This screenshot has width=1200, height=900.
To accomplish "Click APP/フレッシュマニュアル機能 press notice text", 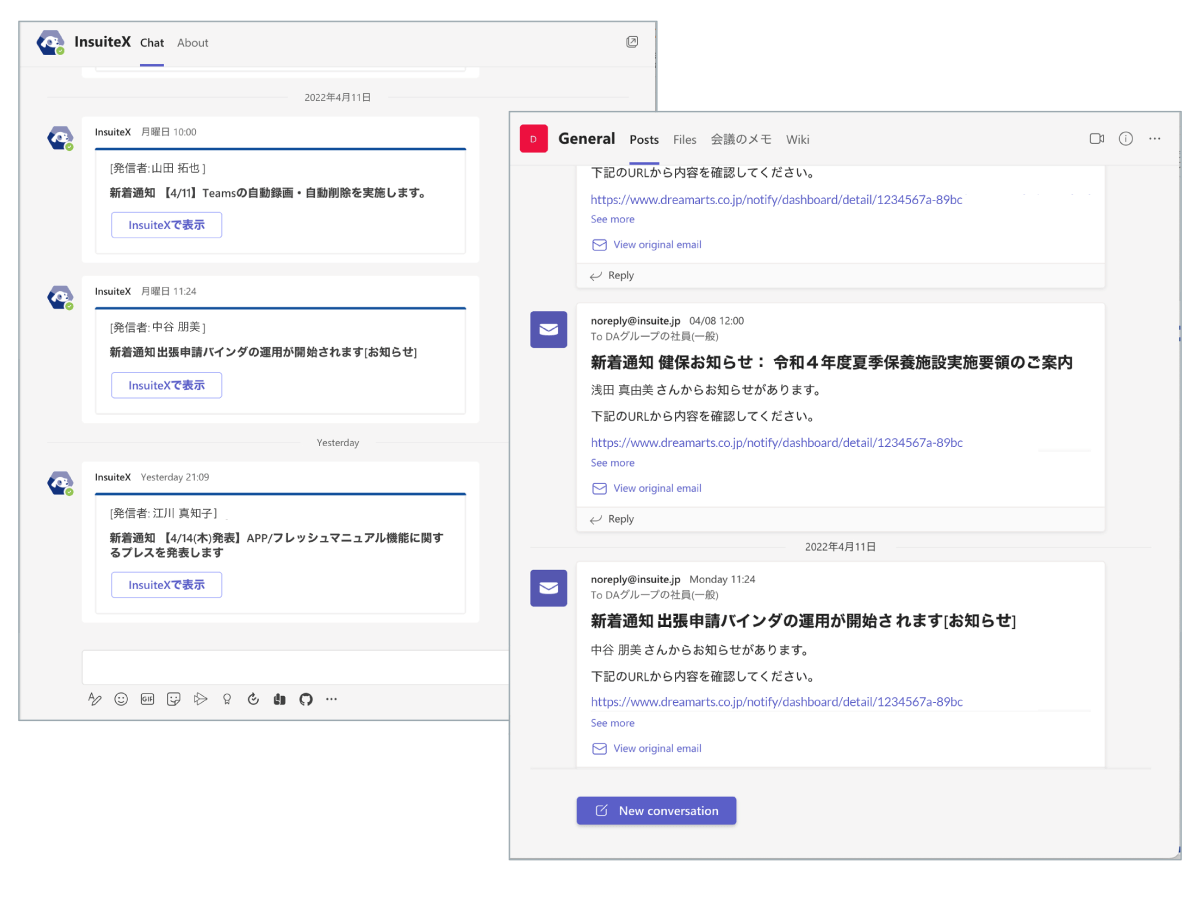I will [276, 545].
